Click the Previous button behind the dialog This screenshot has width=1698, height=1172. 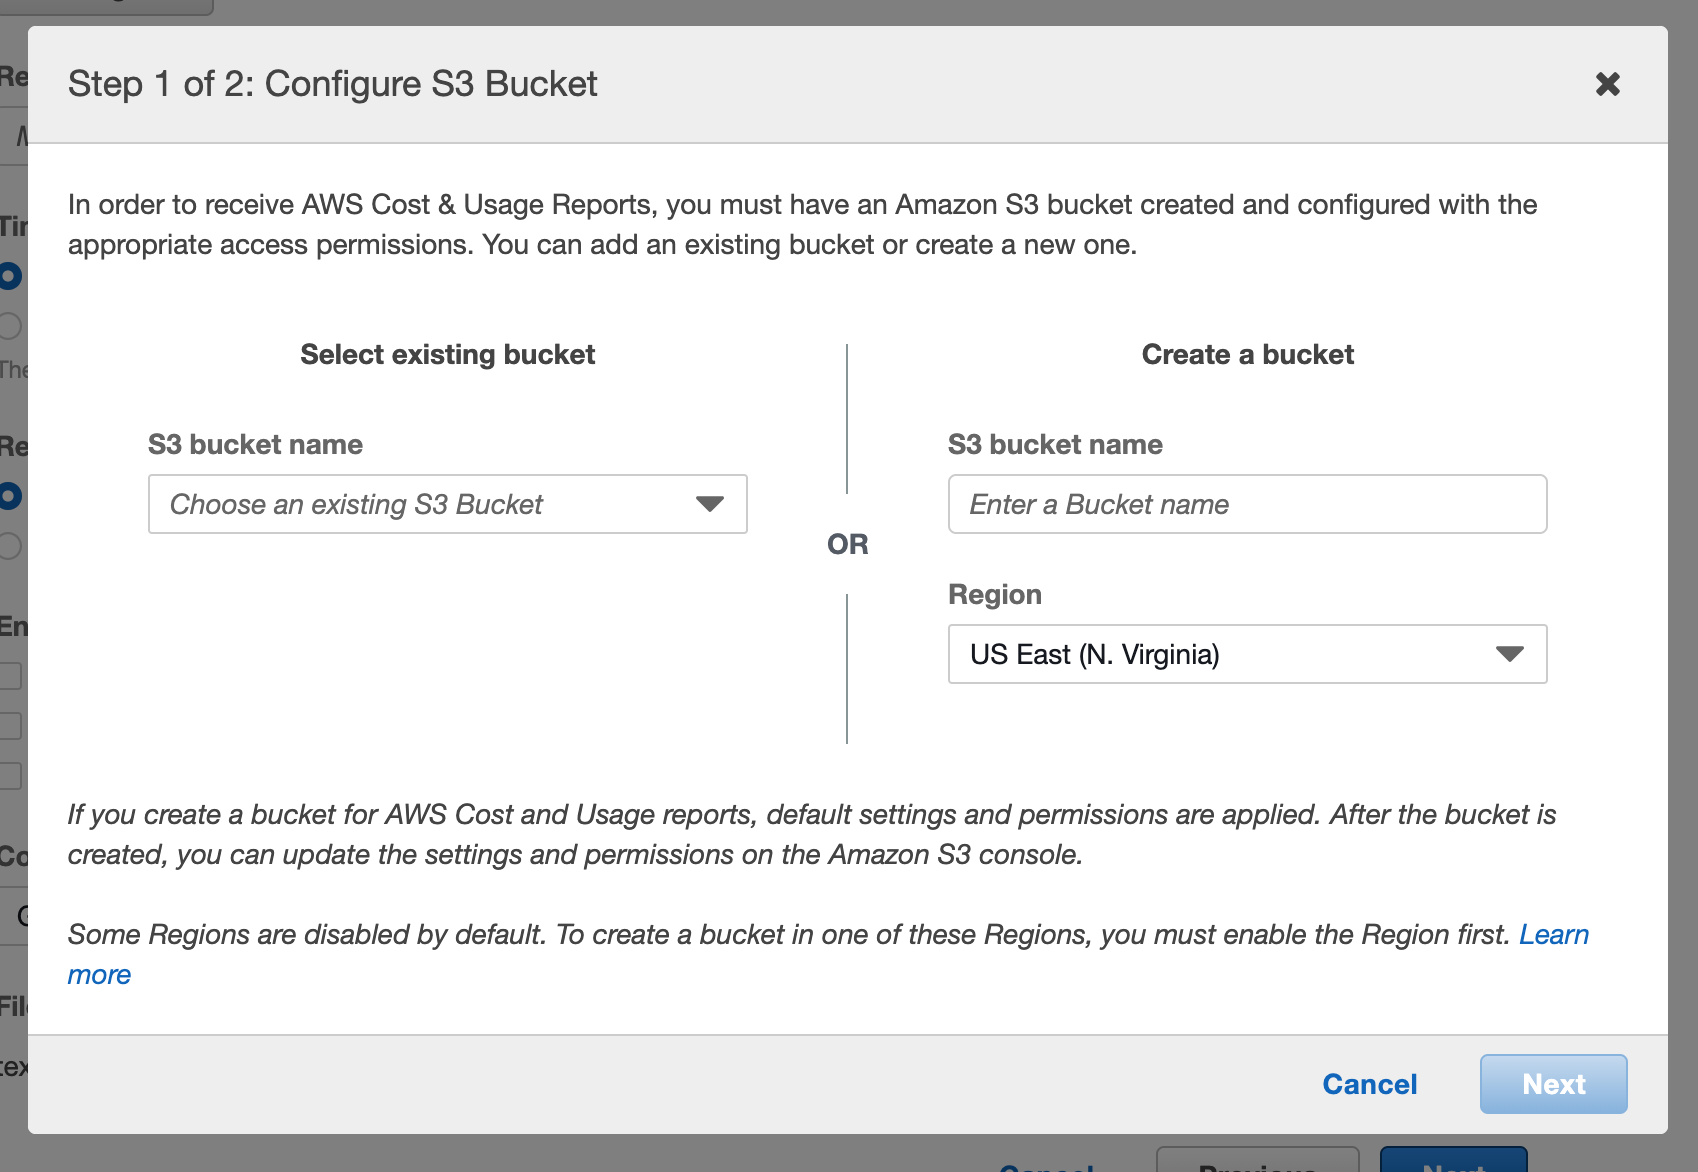[x=1258, y=1165]
